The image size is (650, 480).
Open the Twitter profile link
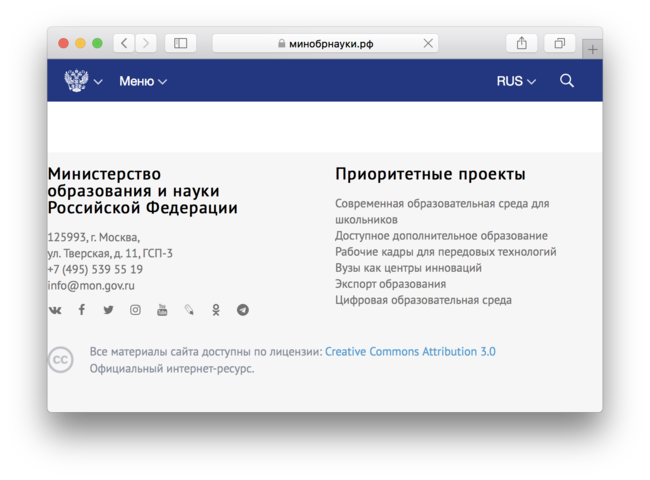pos(108,310)
